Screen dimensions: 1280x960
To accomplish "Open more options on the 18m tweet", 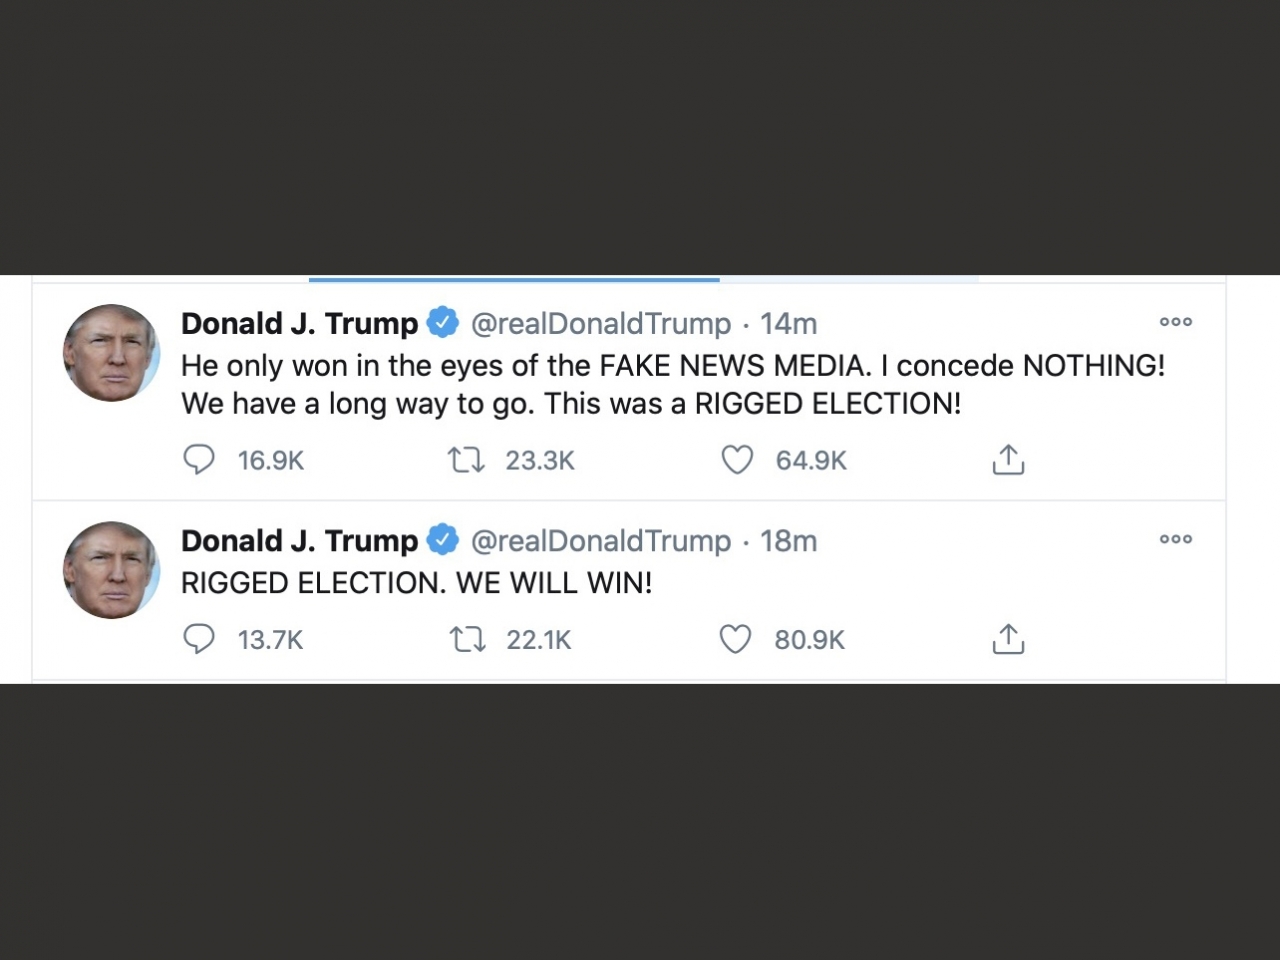I will point(1175,539).
